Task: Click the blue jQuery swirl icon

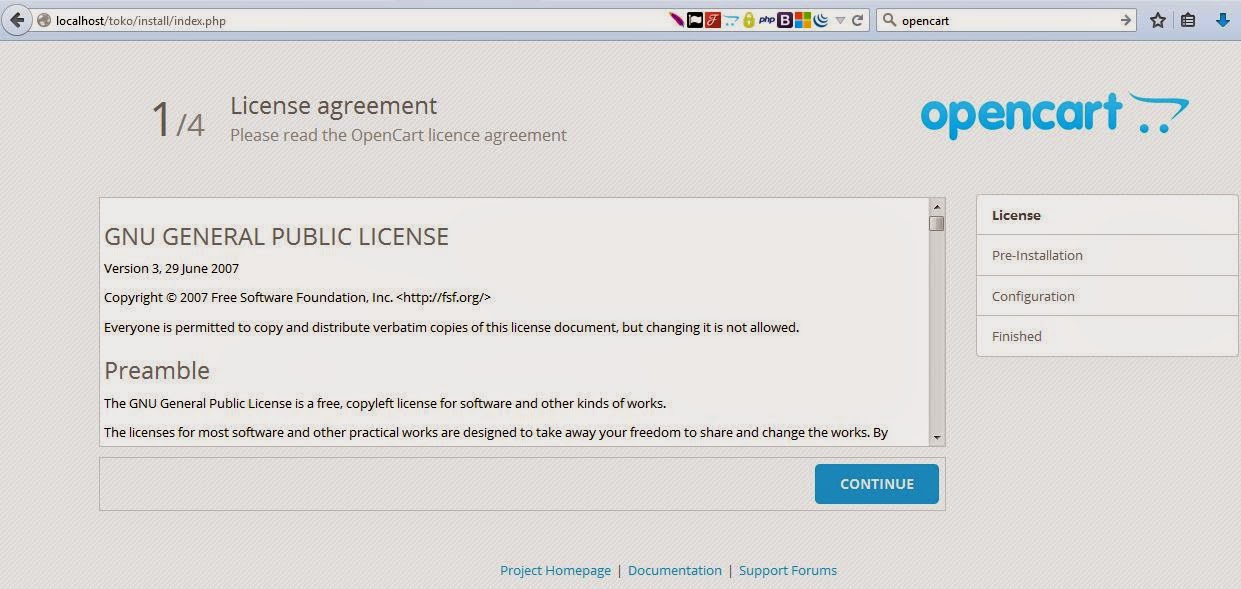Action: coord(821,20)
